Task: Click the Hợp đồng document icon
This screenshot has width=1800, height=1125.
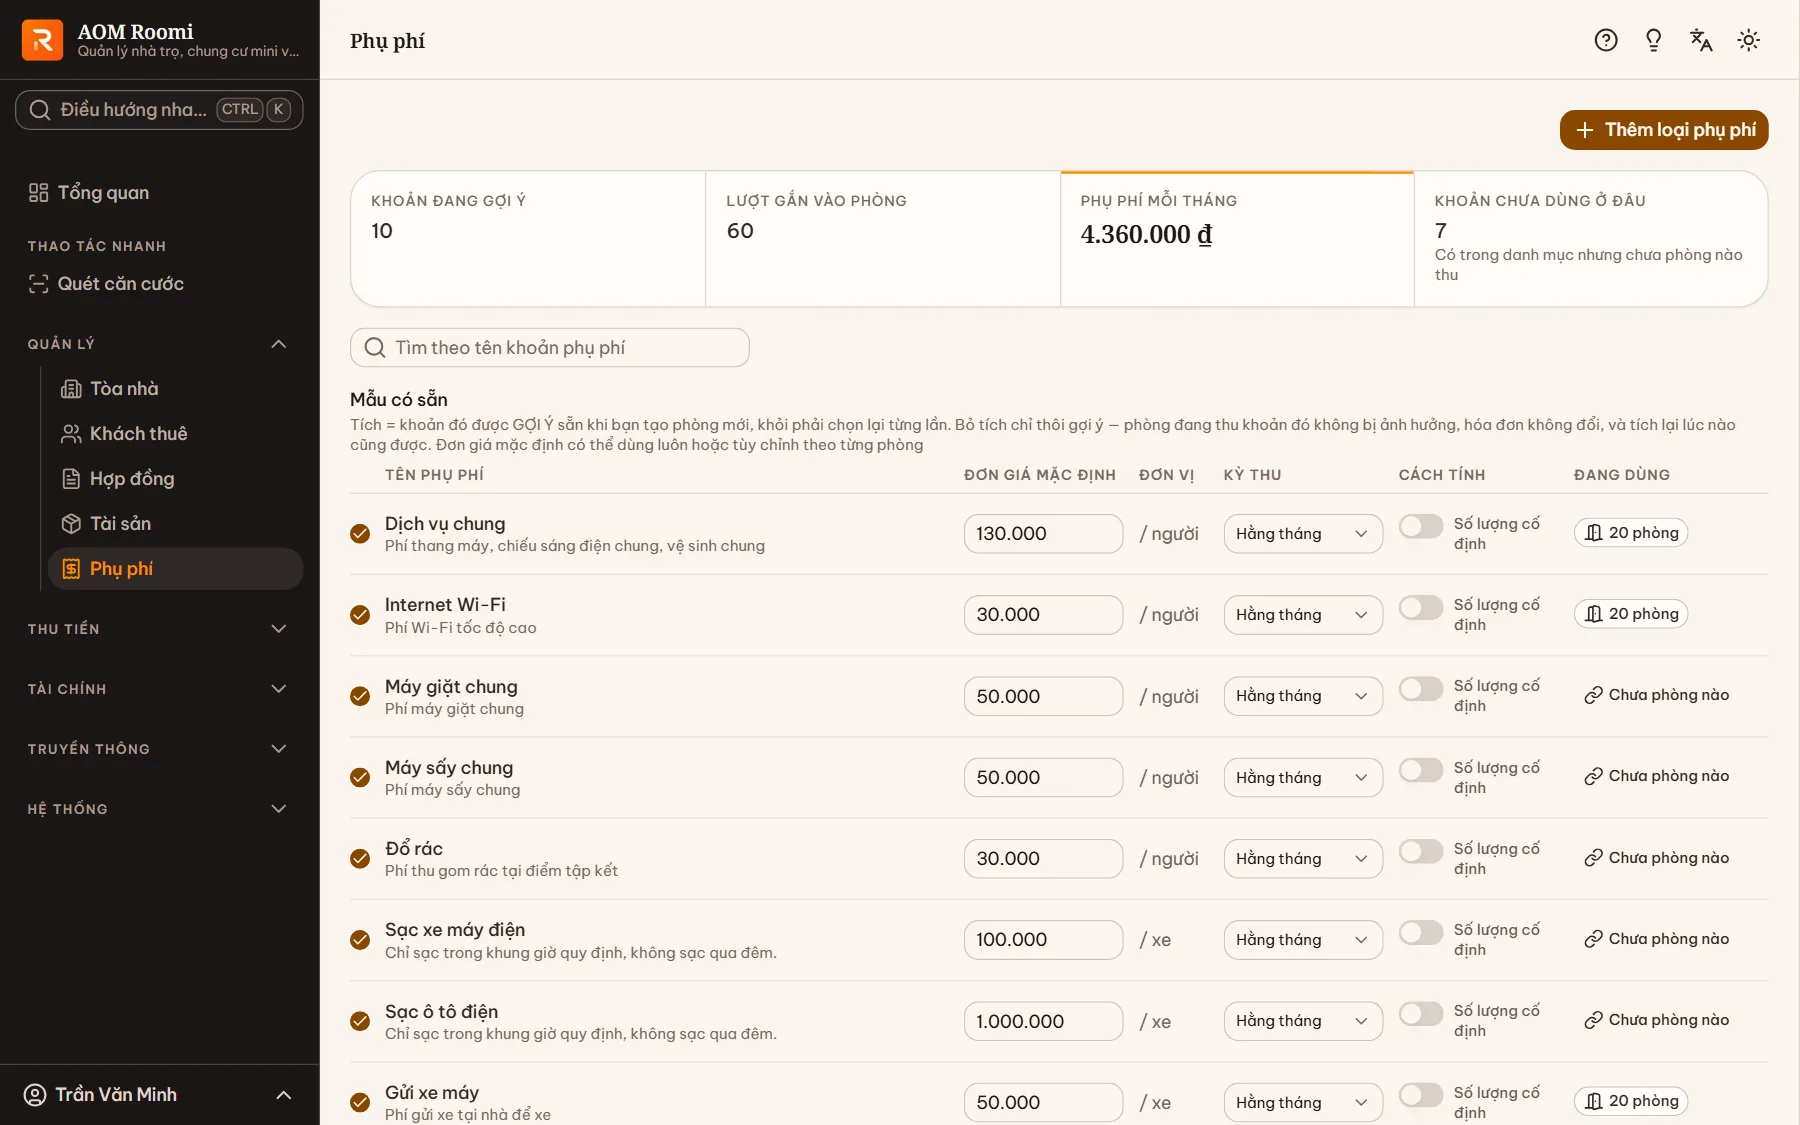Action: (x=71, y=479)
